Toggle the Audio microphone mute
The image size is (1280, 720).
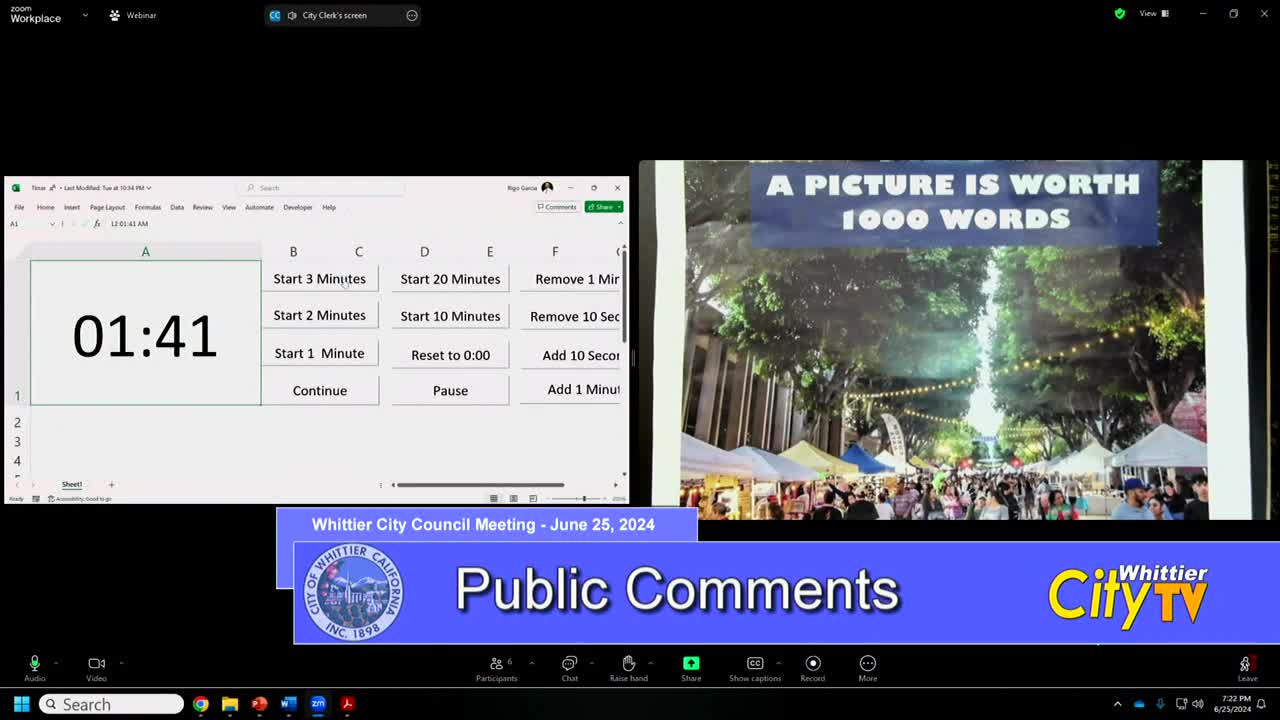point(35,664)
